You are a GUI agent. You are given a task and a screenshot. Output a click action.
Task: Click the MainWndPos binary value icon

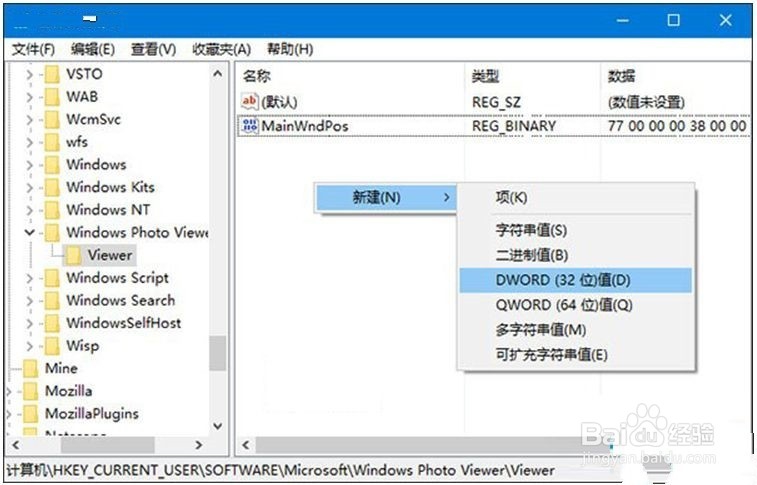pos(250,126)
